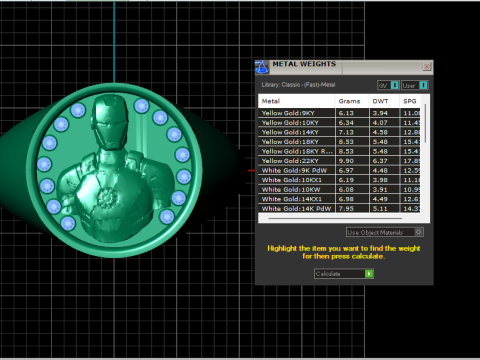Screen dimensions: 480x360
Task: Click the Library: Classic - (Fast)-Metal label
Action: (298, 85)
